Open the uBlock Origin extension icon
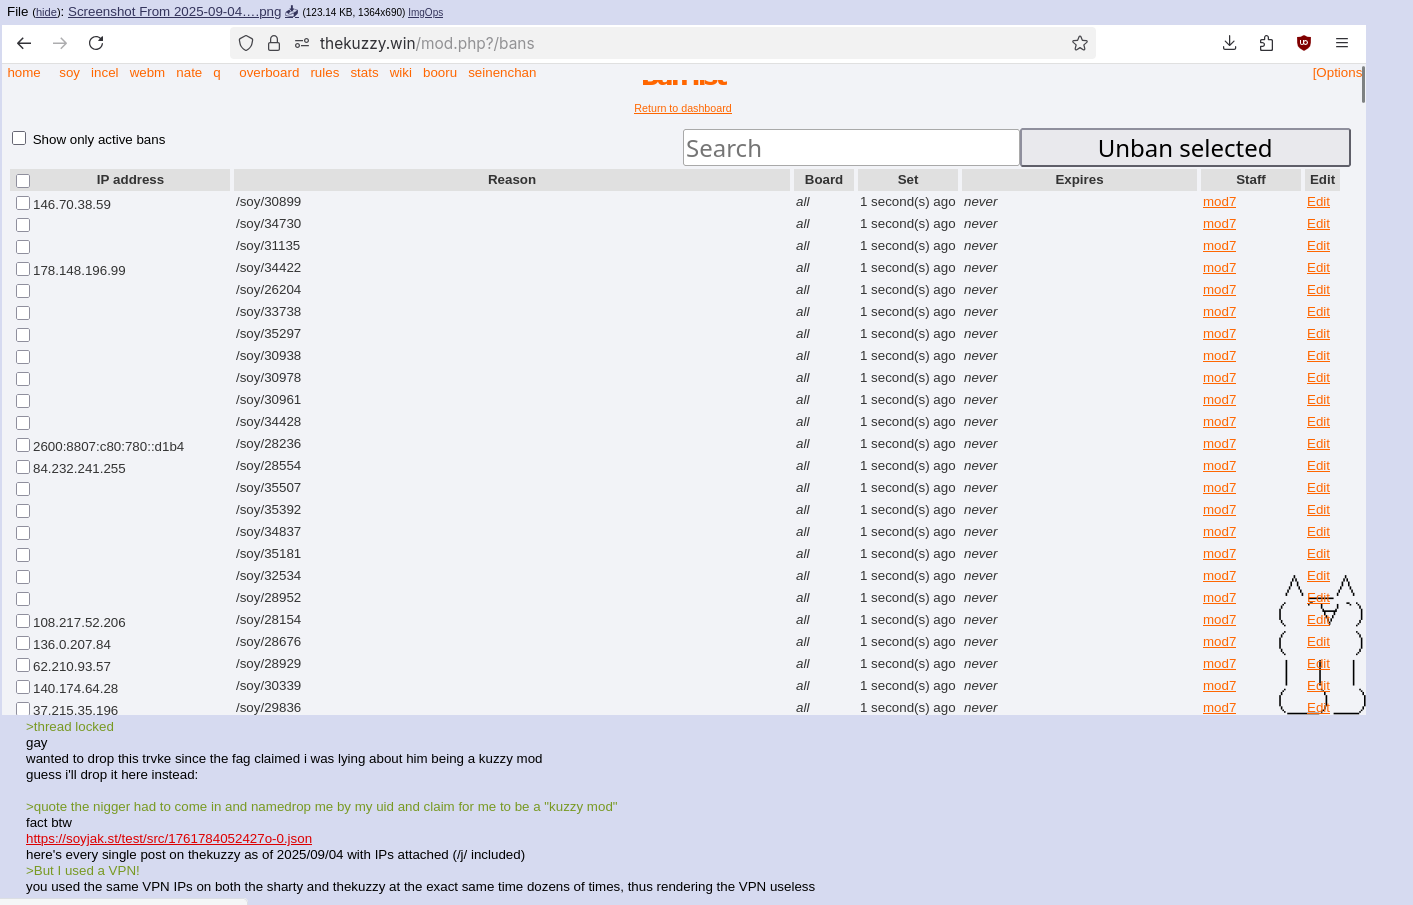 tap(1304, 43)
